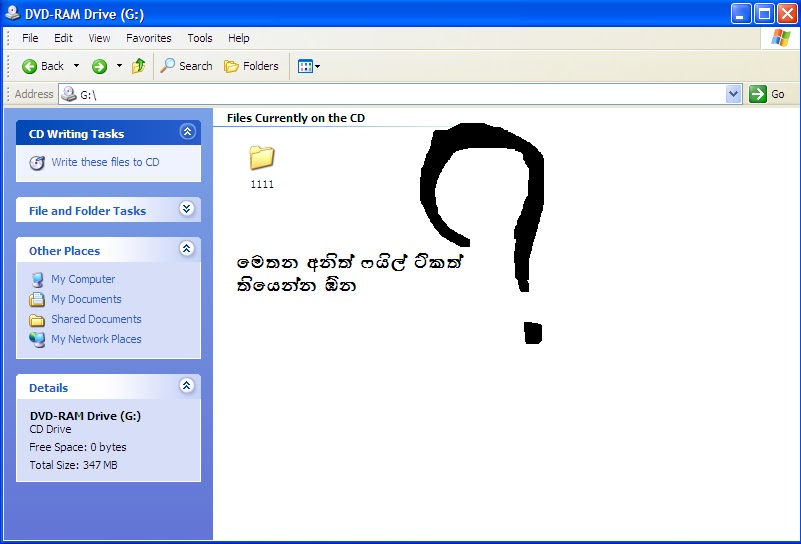The height and width of the screenshot is (544, 801).
Task: Click the drive icon in title bar
Action: click(12, 13)
